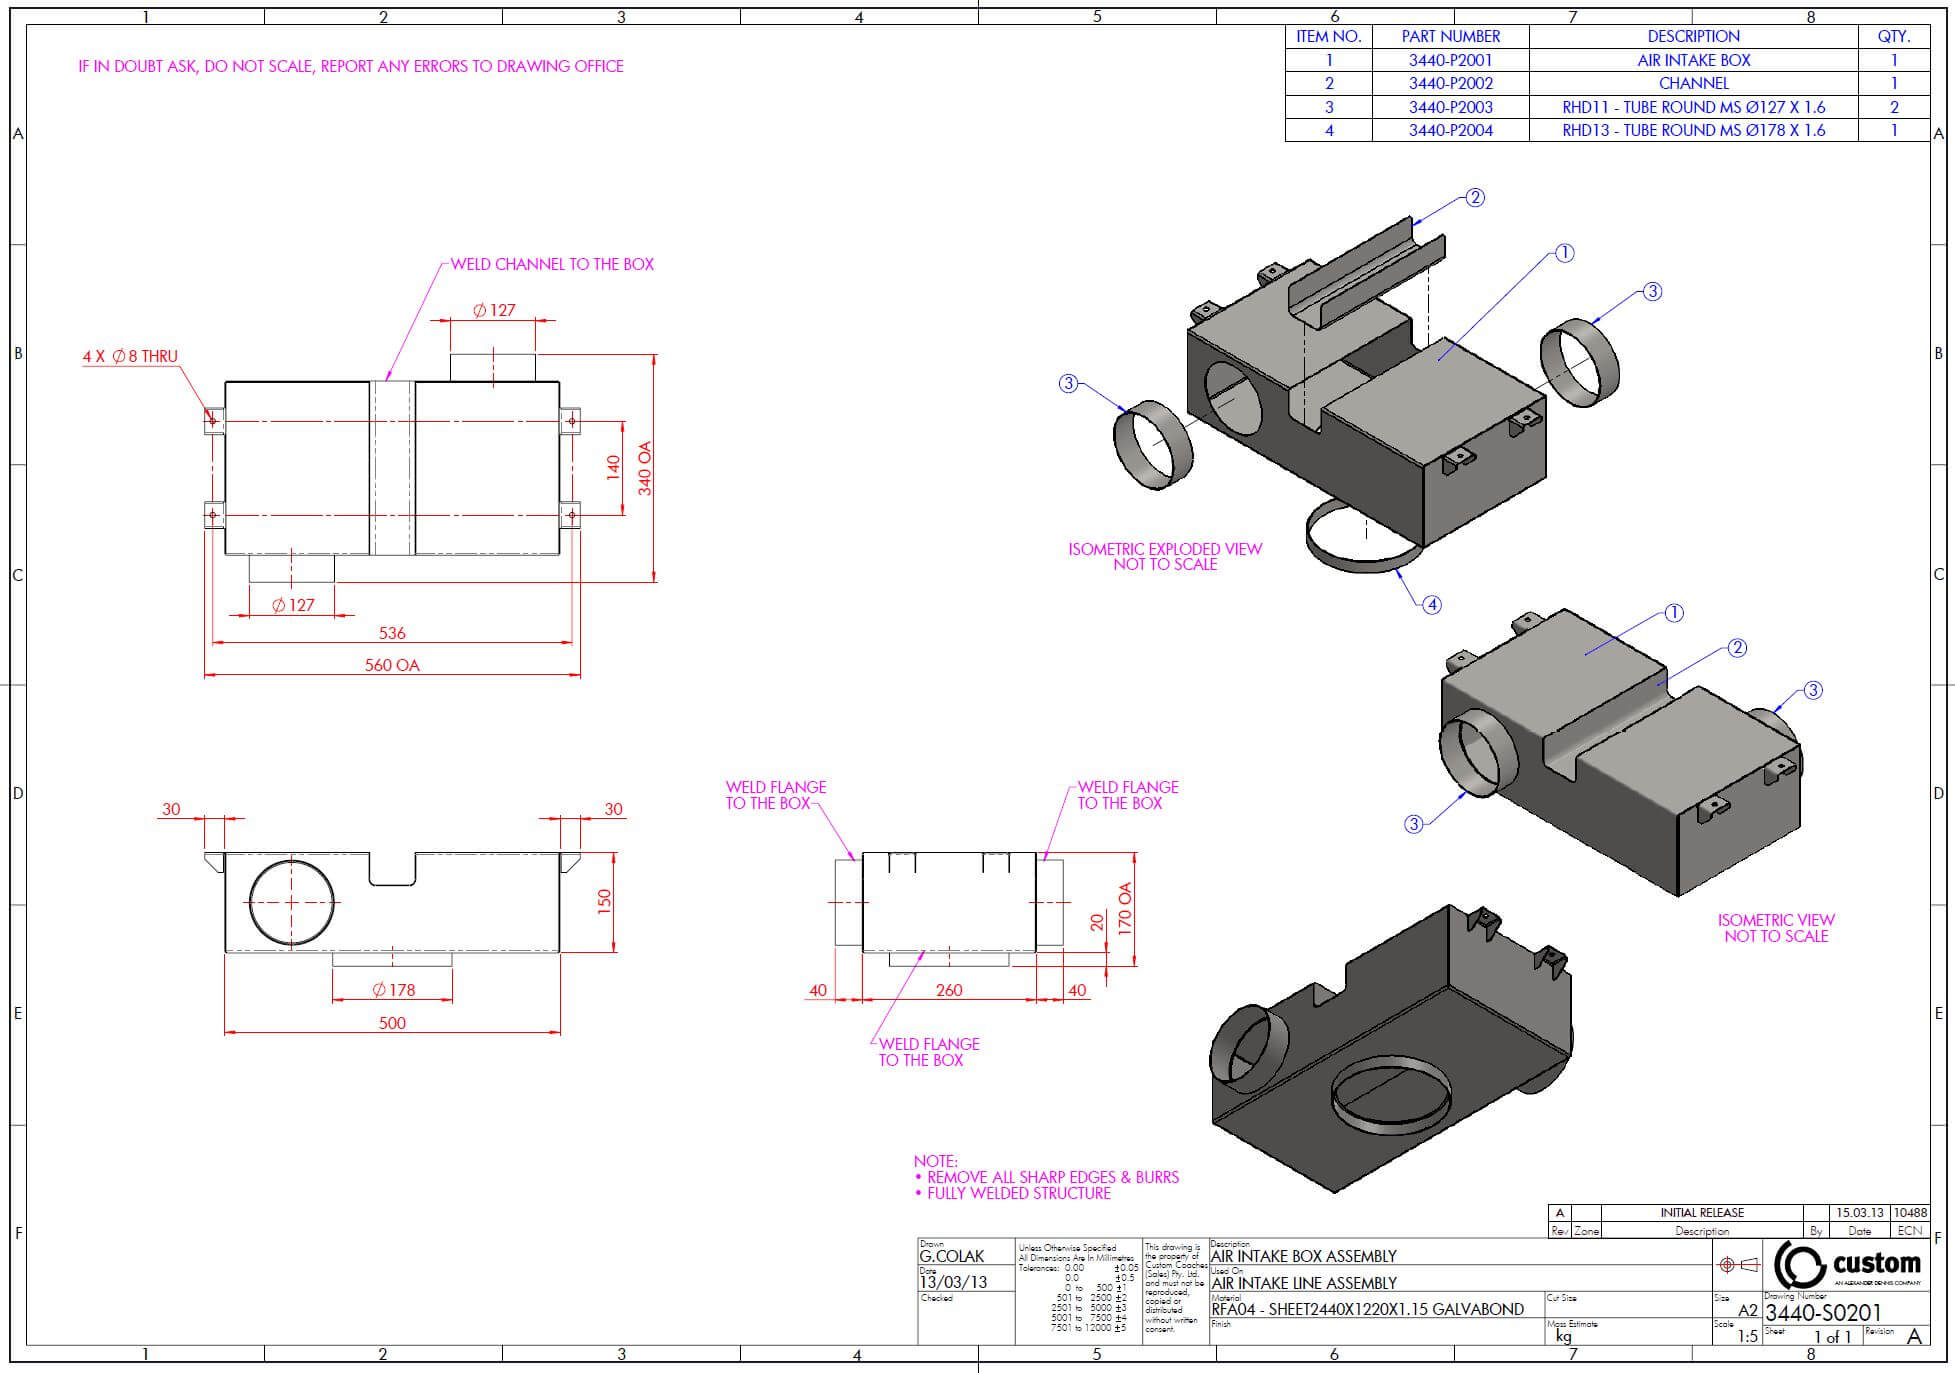Click the exploded channel part in isometric view
1955x1373 pixels.
click(1366, 270)
